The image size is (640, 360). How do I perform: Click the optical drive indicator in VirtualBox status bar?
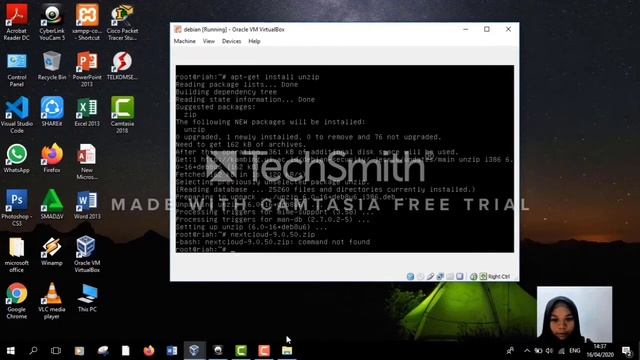(420, 276)
